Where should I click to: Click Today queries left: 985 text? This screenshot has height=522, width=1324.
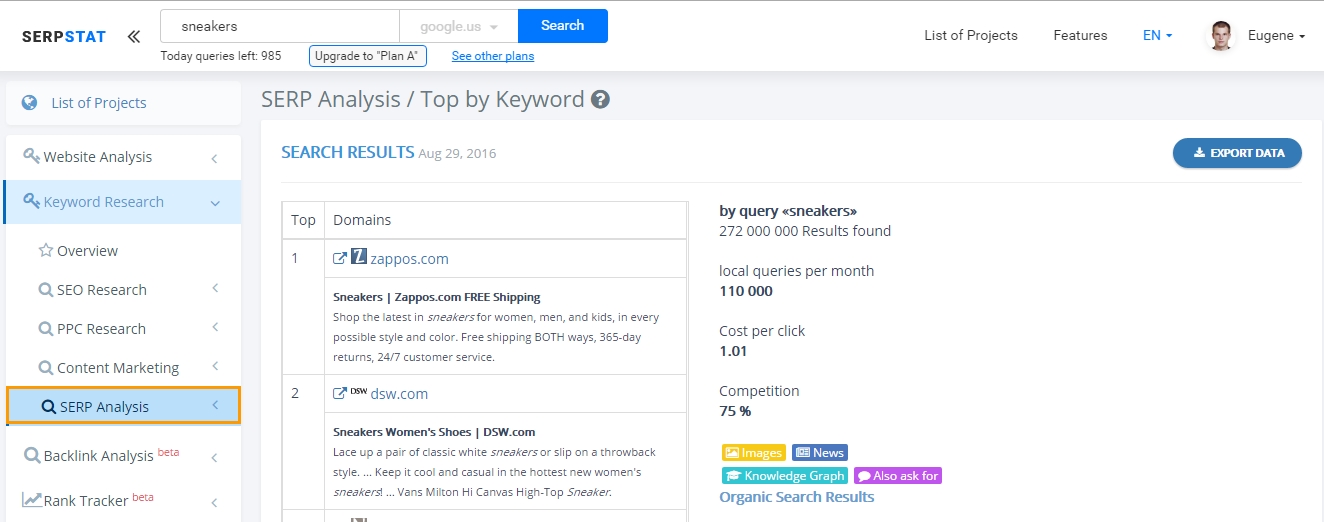tap(221, 56)
